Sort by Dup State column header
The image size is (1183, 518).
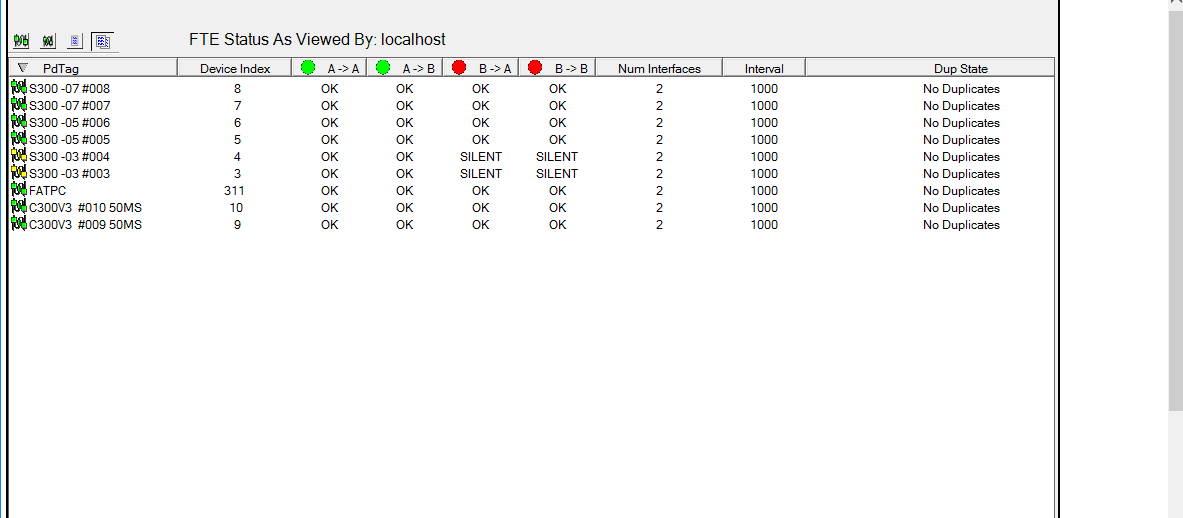930,68
